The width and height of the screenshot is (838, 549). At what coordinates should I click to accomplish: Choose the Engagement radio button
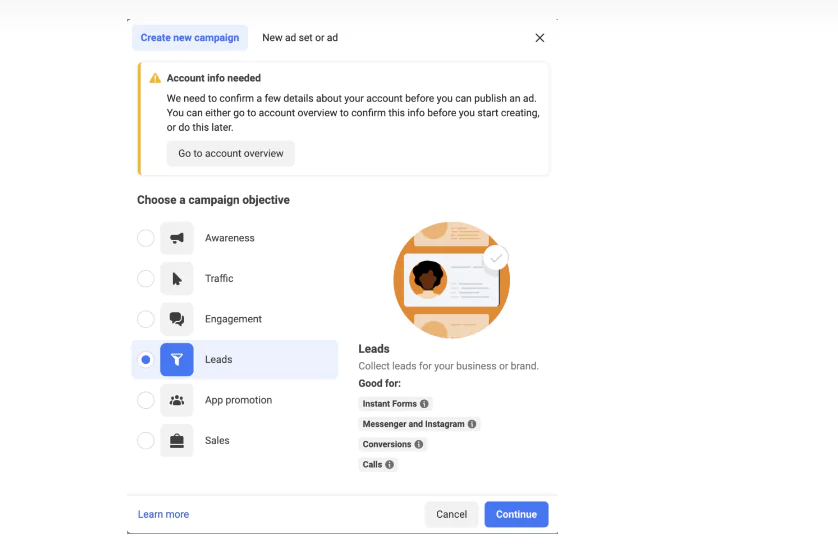146,319
